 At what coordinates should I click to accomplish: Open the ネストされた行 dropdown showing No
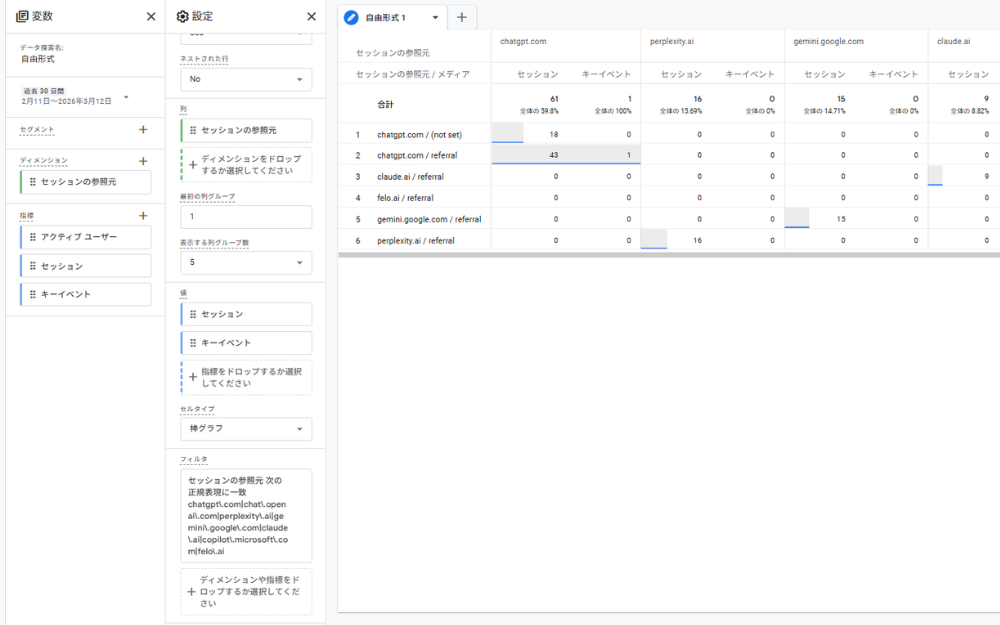point(246,79)
